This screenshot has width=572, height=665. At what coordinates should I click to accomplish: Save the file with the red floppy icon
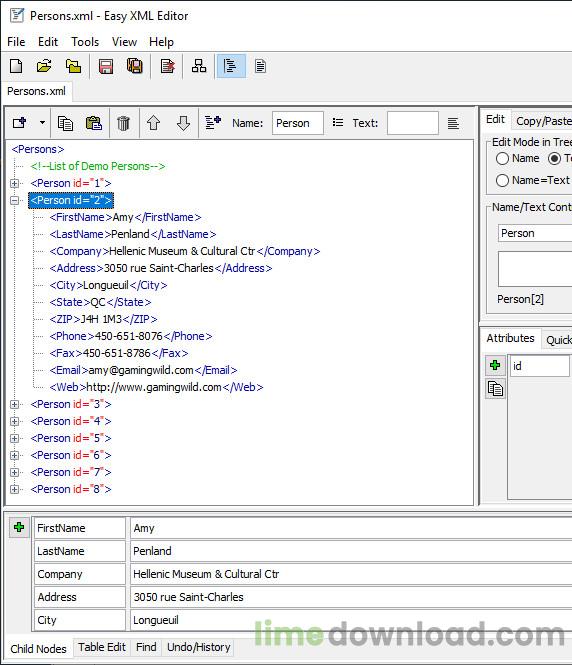click(106, 66)
